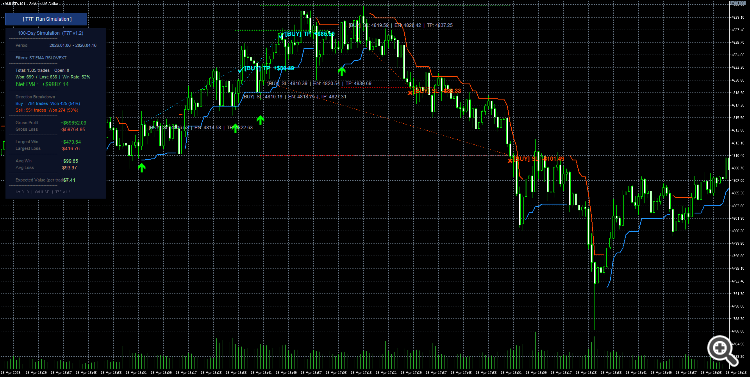The height and width of the screenshot is (377, 750).
Task: Click the Avg Win value
Action: point(71,161)
